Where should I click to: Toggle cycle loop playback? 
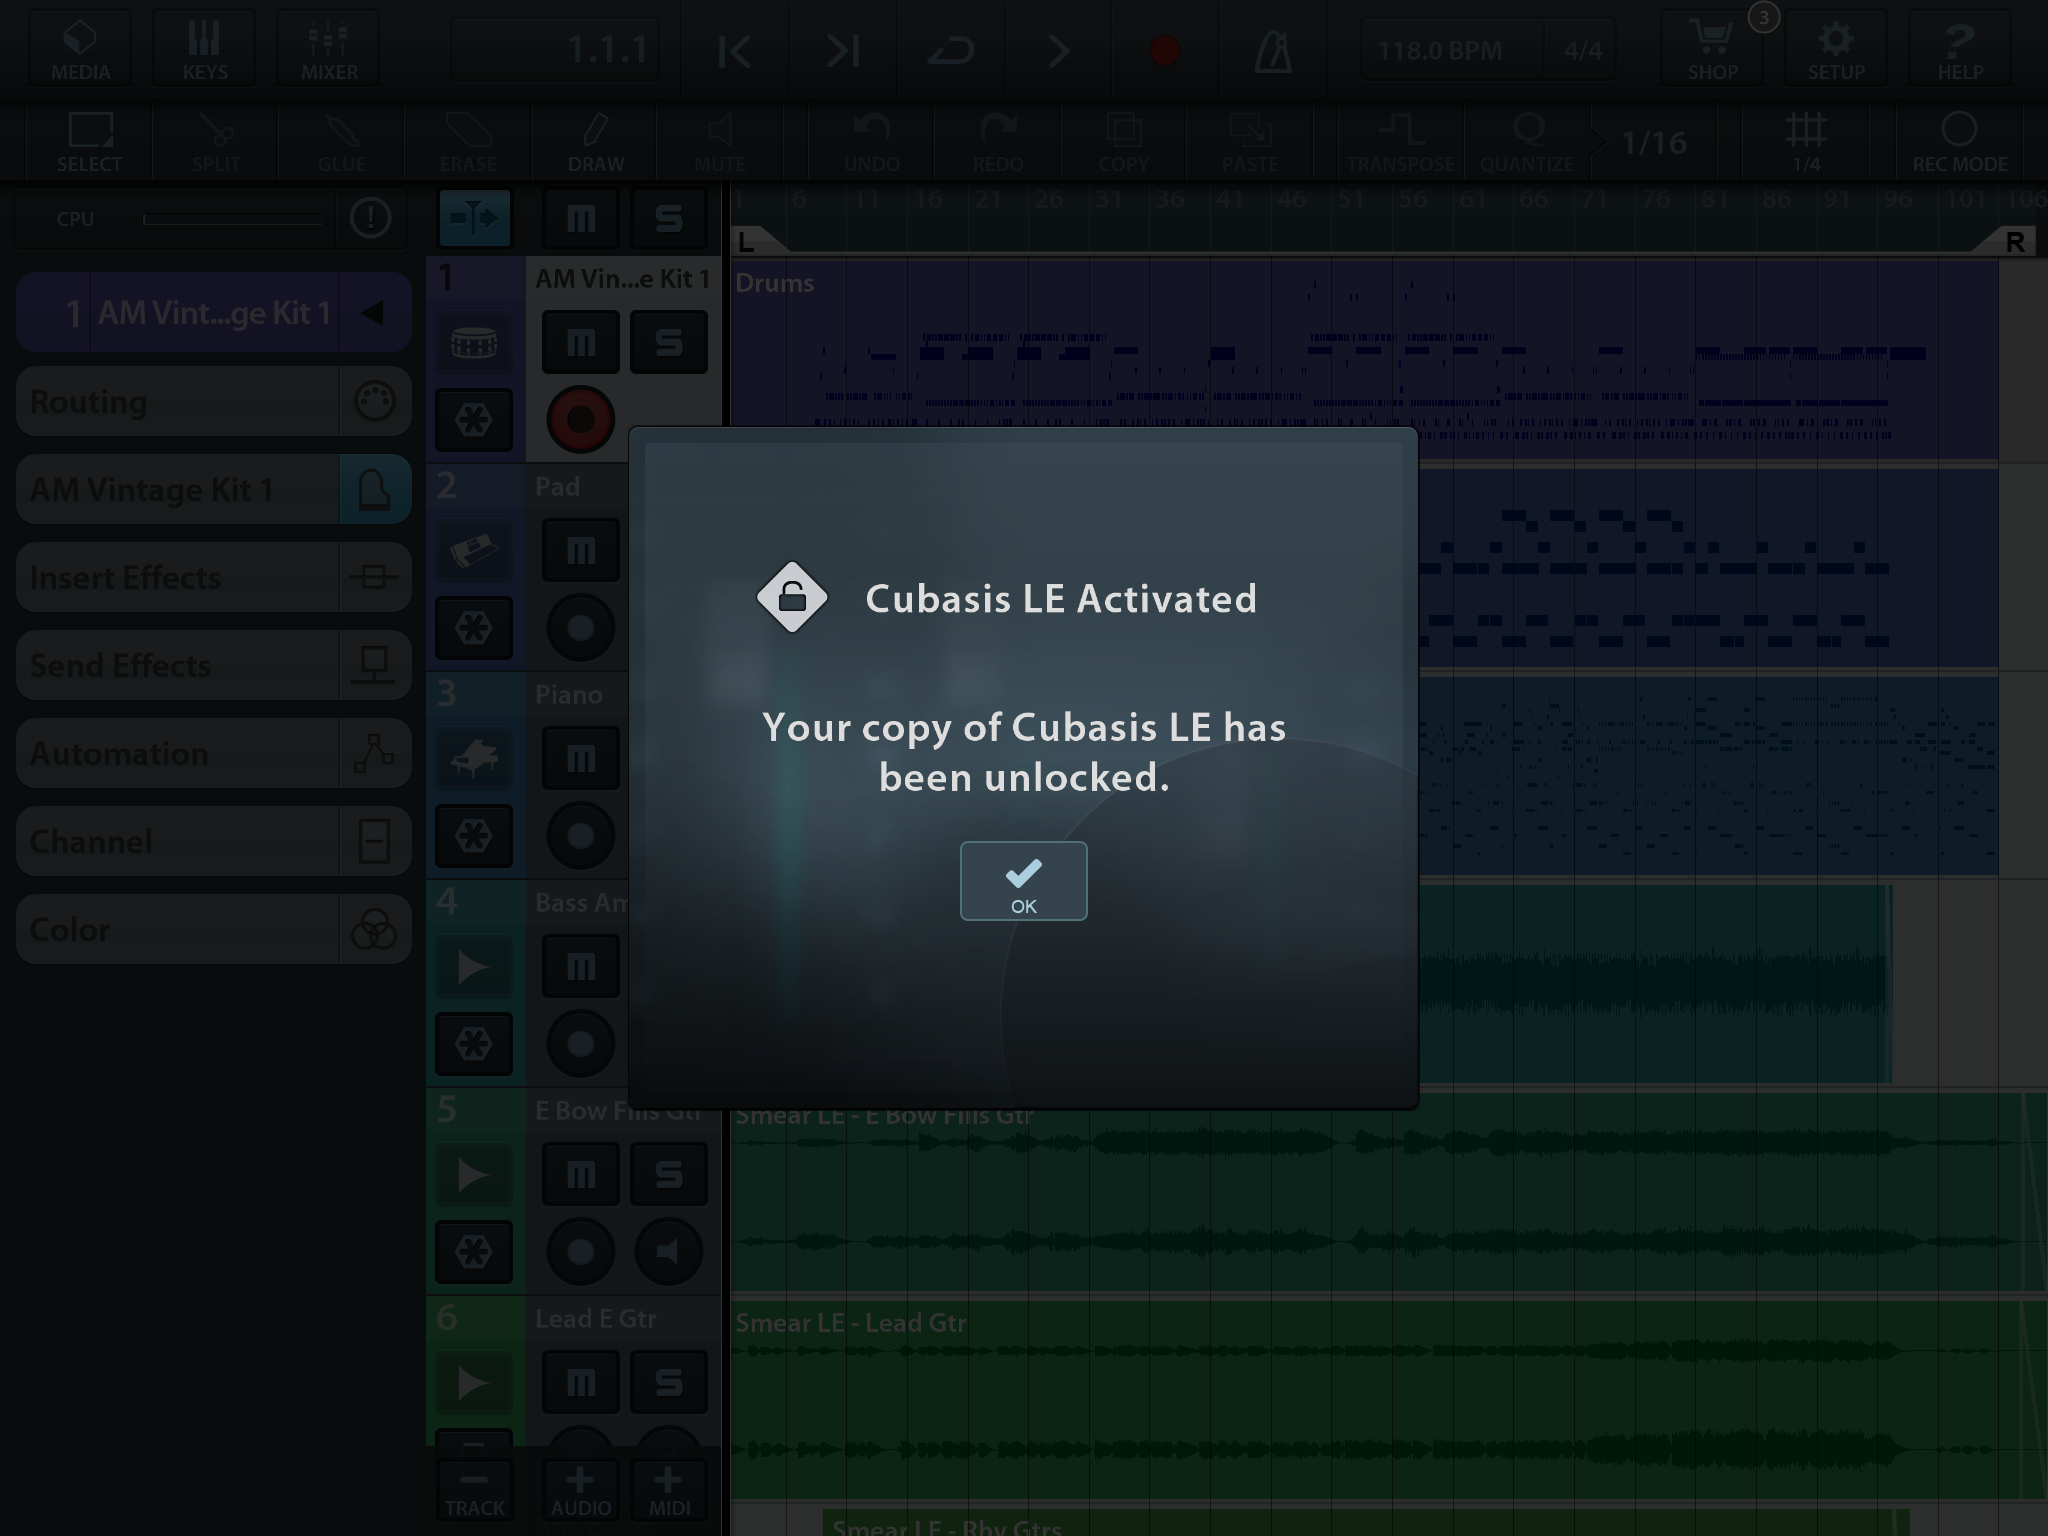[x=950, y=50]
